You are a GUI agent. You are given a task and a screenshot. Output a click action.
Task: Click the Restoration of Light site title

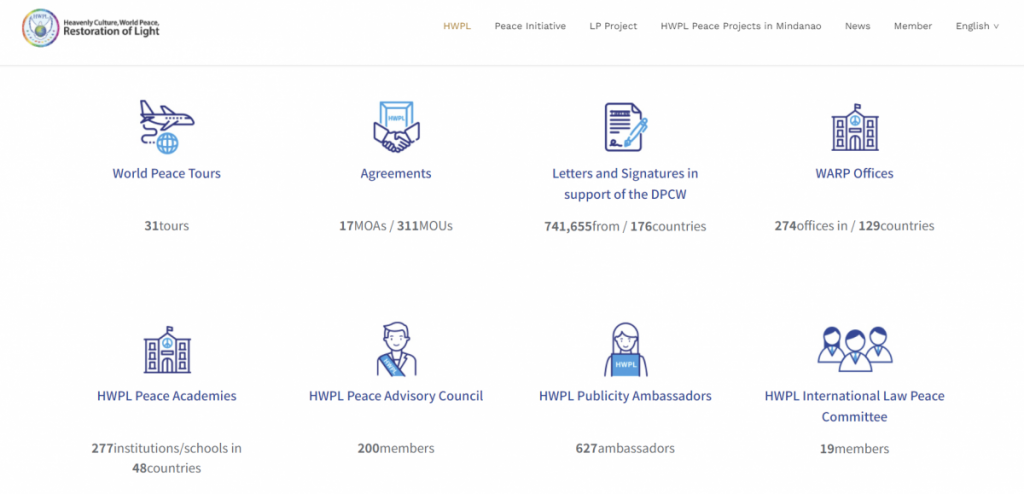111,31
